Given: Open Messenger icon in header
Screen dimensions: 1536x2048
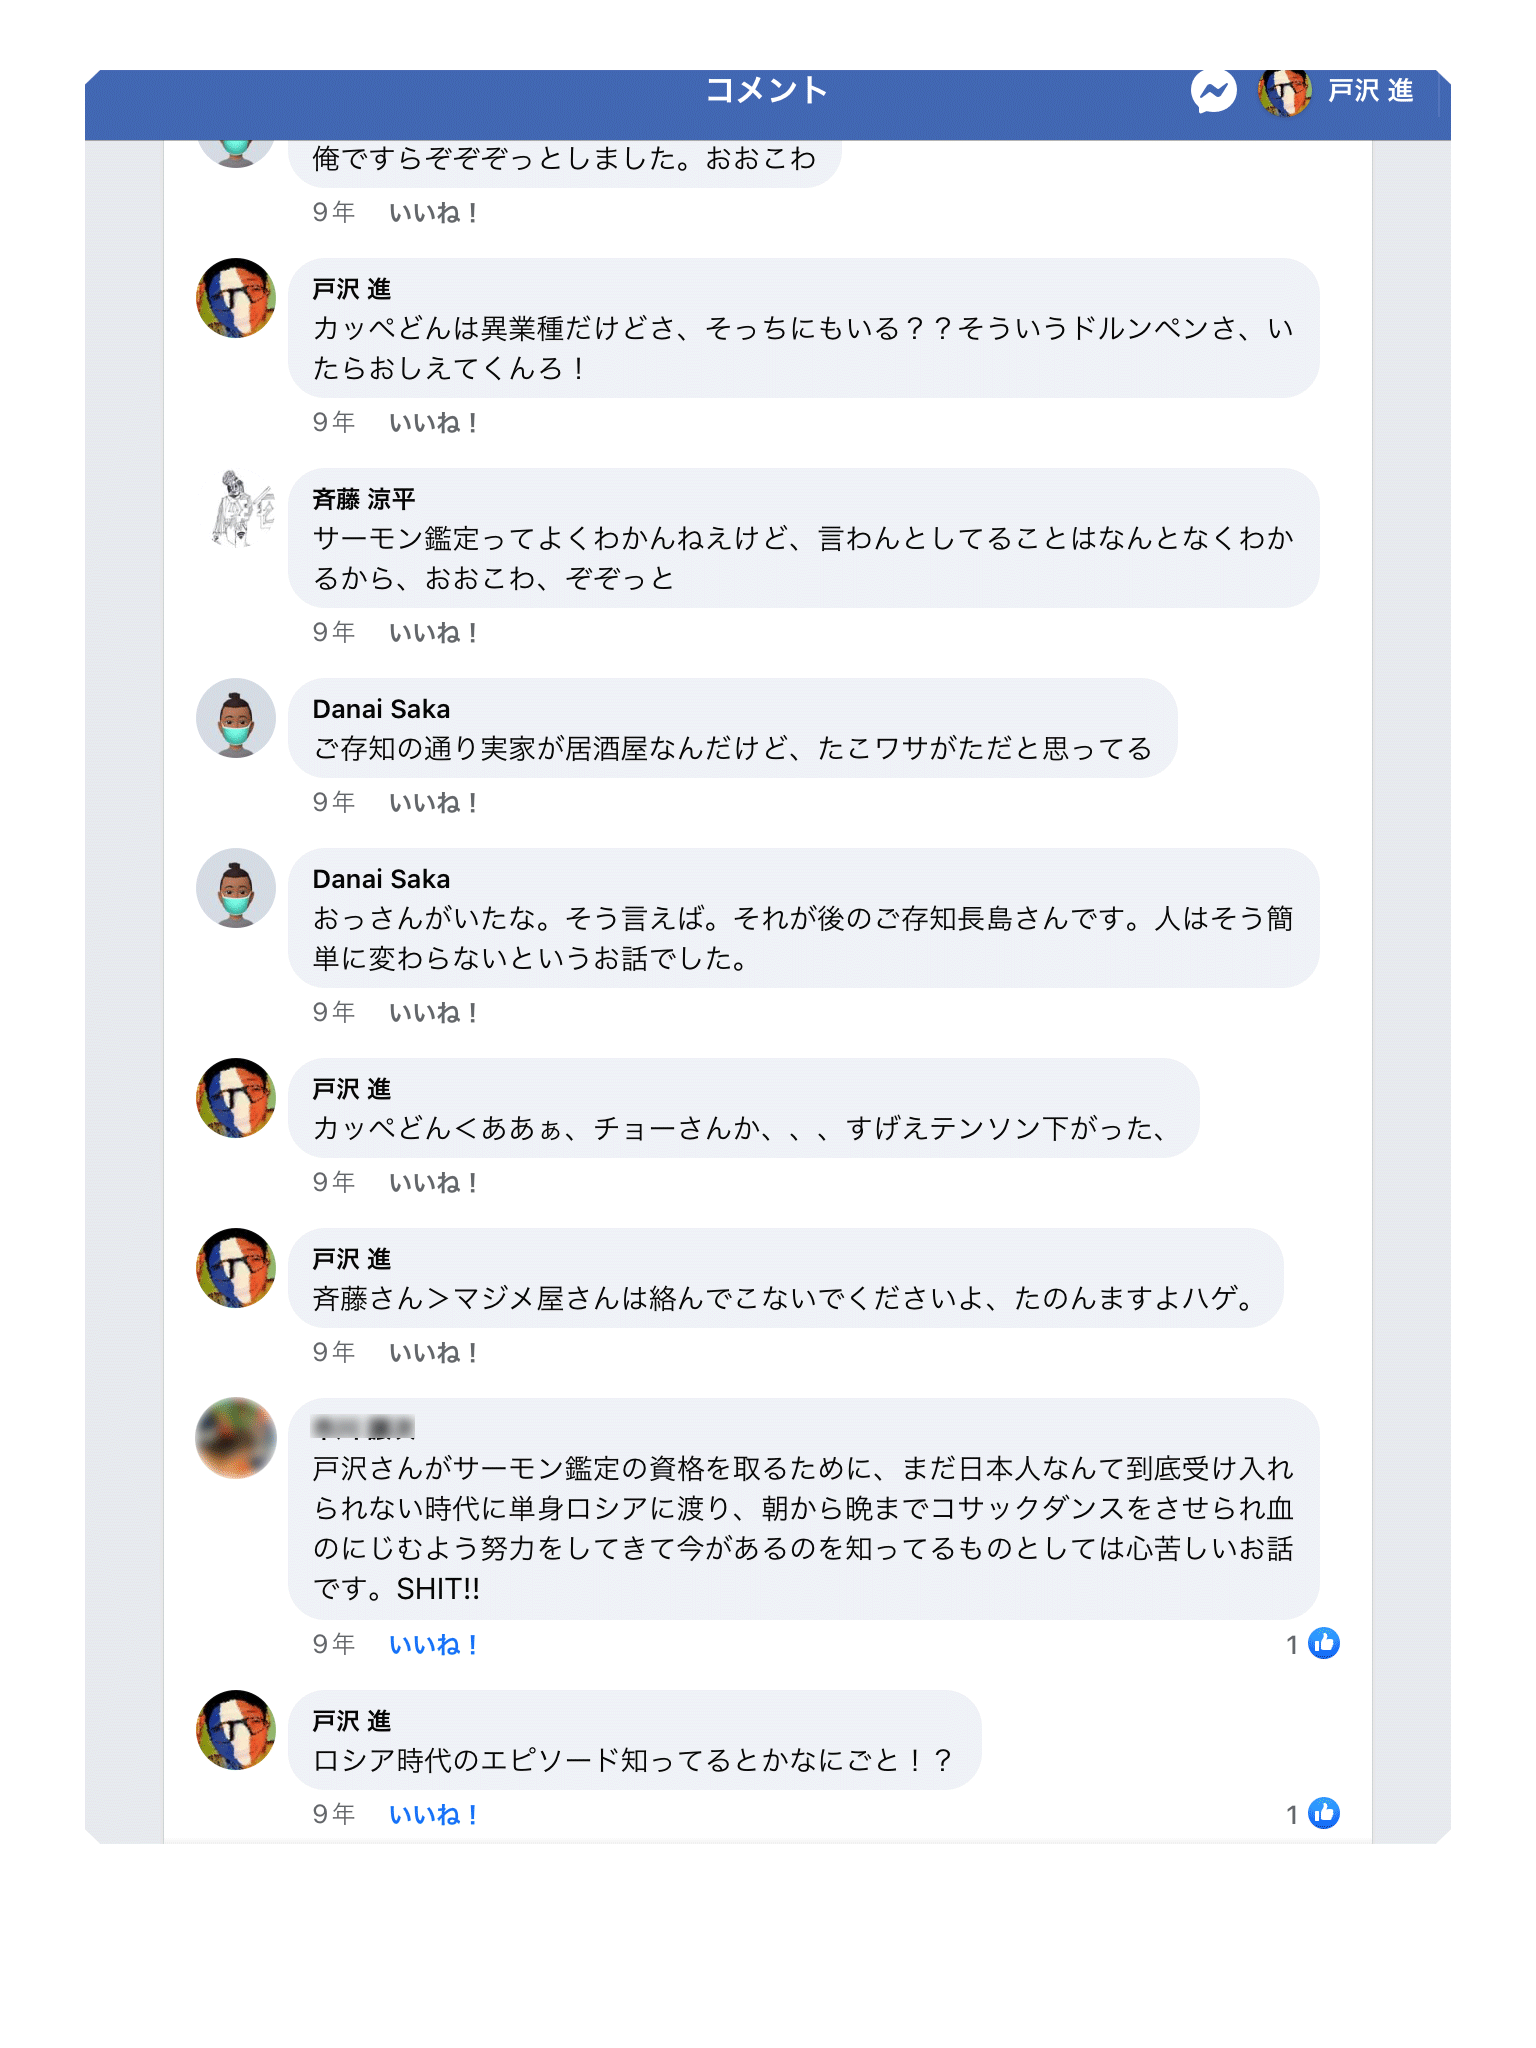Looking at the screenshot, I should pyautogui.click(x=1213, y=92).
